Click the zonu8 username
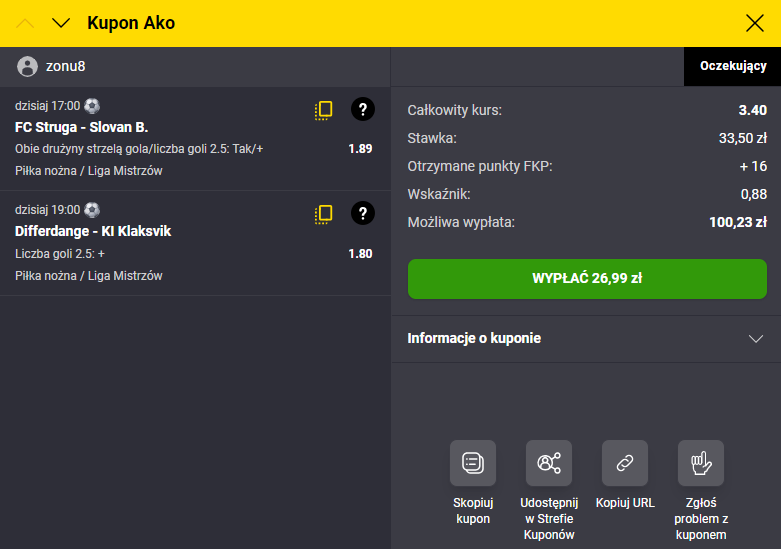Image resolution: width=781 pixels, height=549 pixels. (66, 66)
